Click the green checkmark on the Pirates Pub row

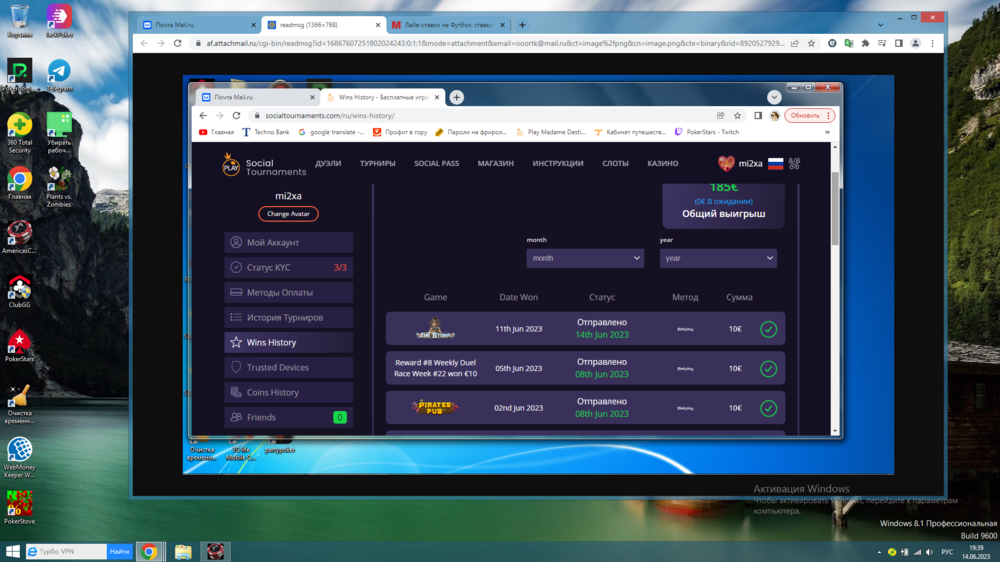[768, 408]
